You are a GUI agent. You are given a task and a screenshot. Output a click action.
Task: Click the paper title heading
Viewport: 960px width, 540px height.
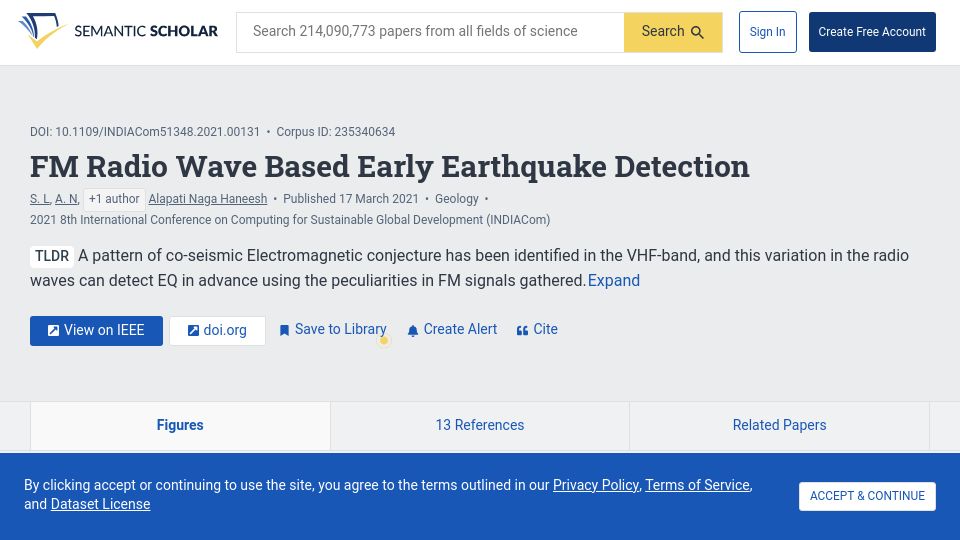tap(389, 167)
